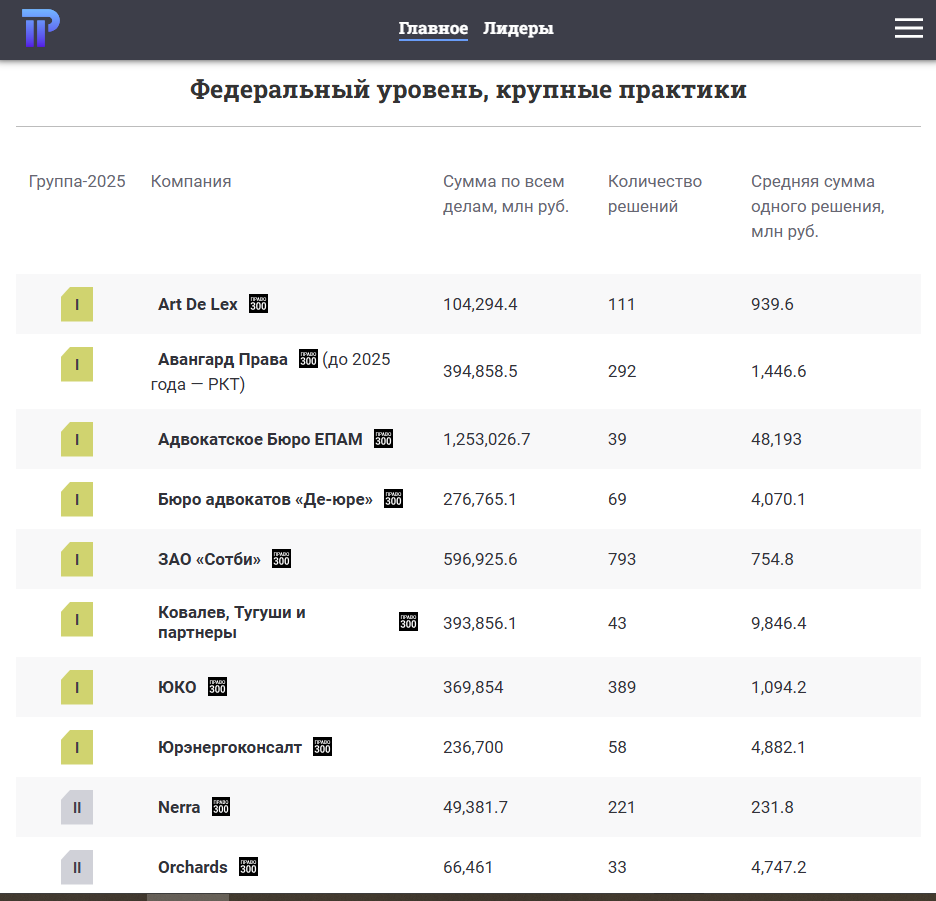Viewport: 936px width, 901px height.
Task: Open the Бюро адвокатов «Де-юре» link
Action: (x=265, y=499)
